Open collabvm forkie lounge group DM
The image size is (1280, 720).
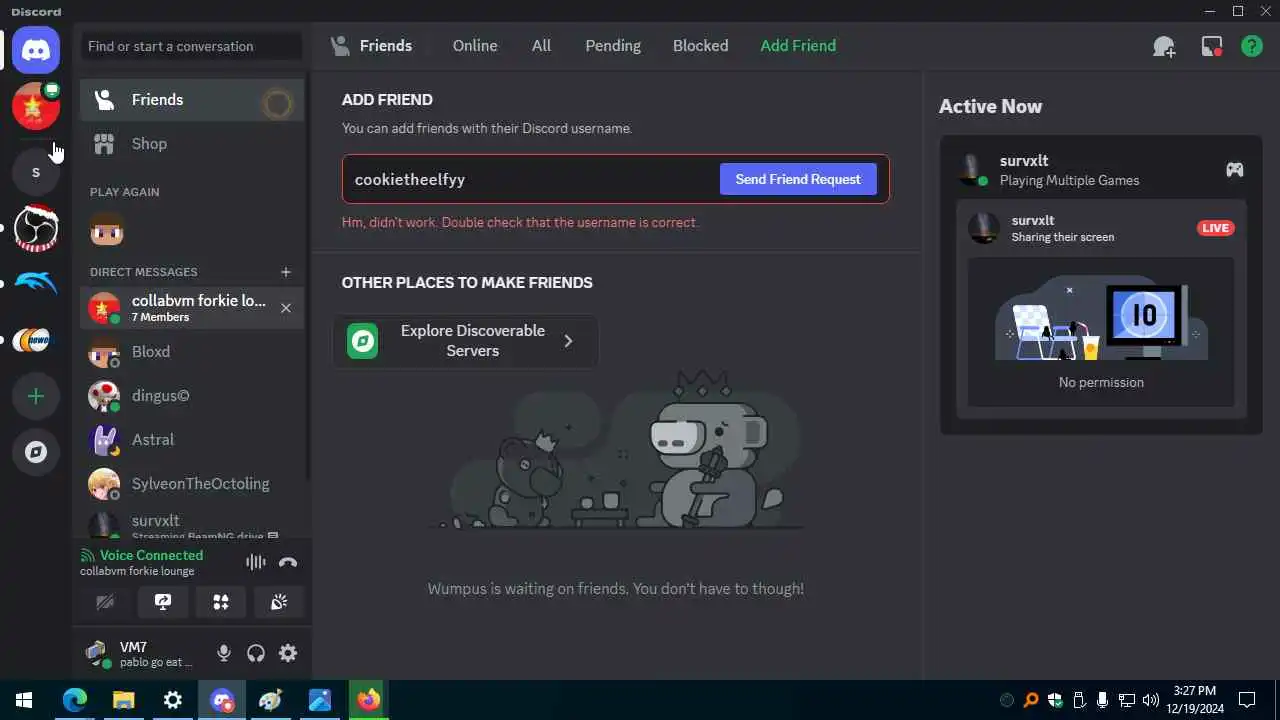[x=192, y=308]
